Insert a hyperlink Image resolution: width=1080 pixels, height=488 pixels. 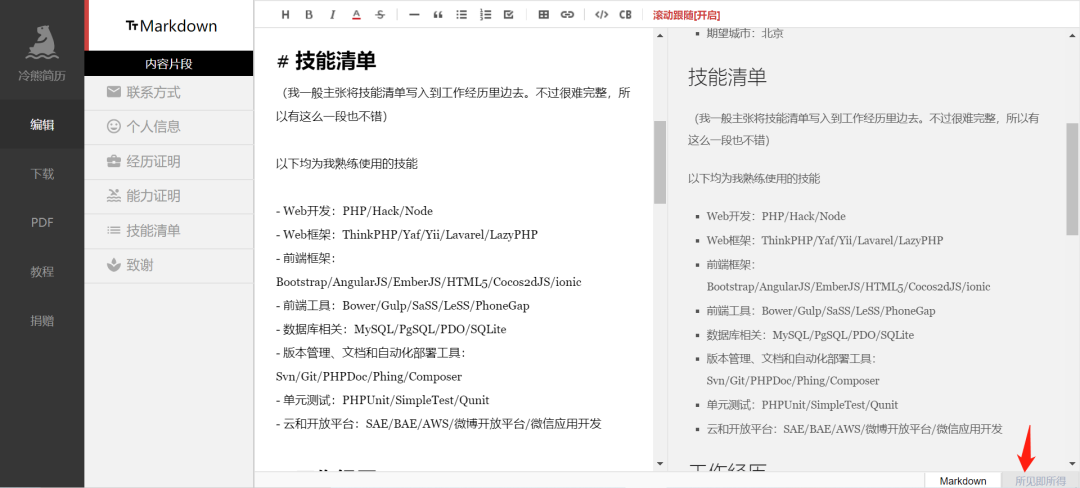[567, 14]
